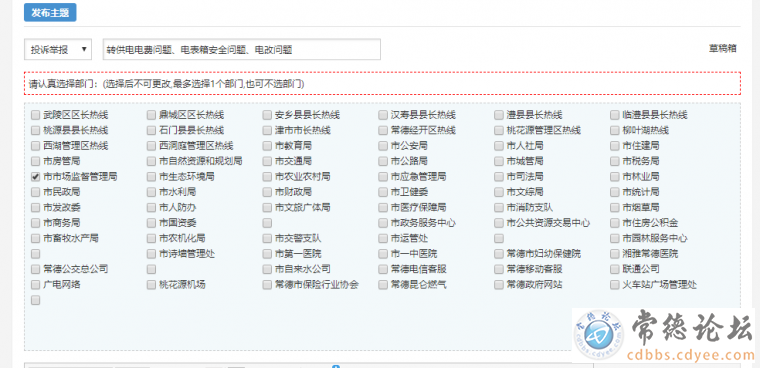Tick the 市人防办 checkbox

click(151, 208)
